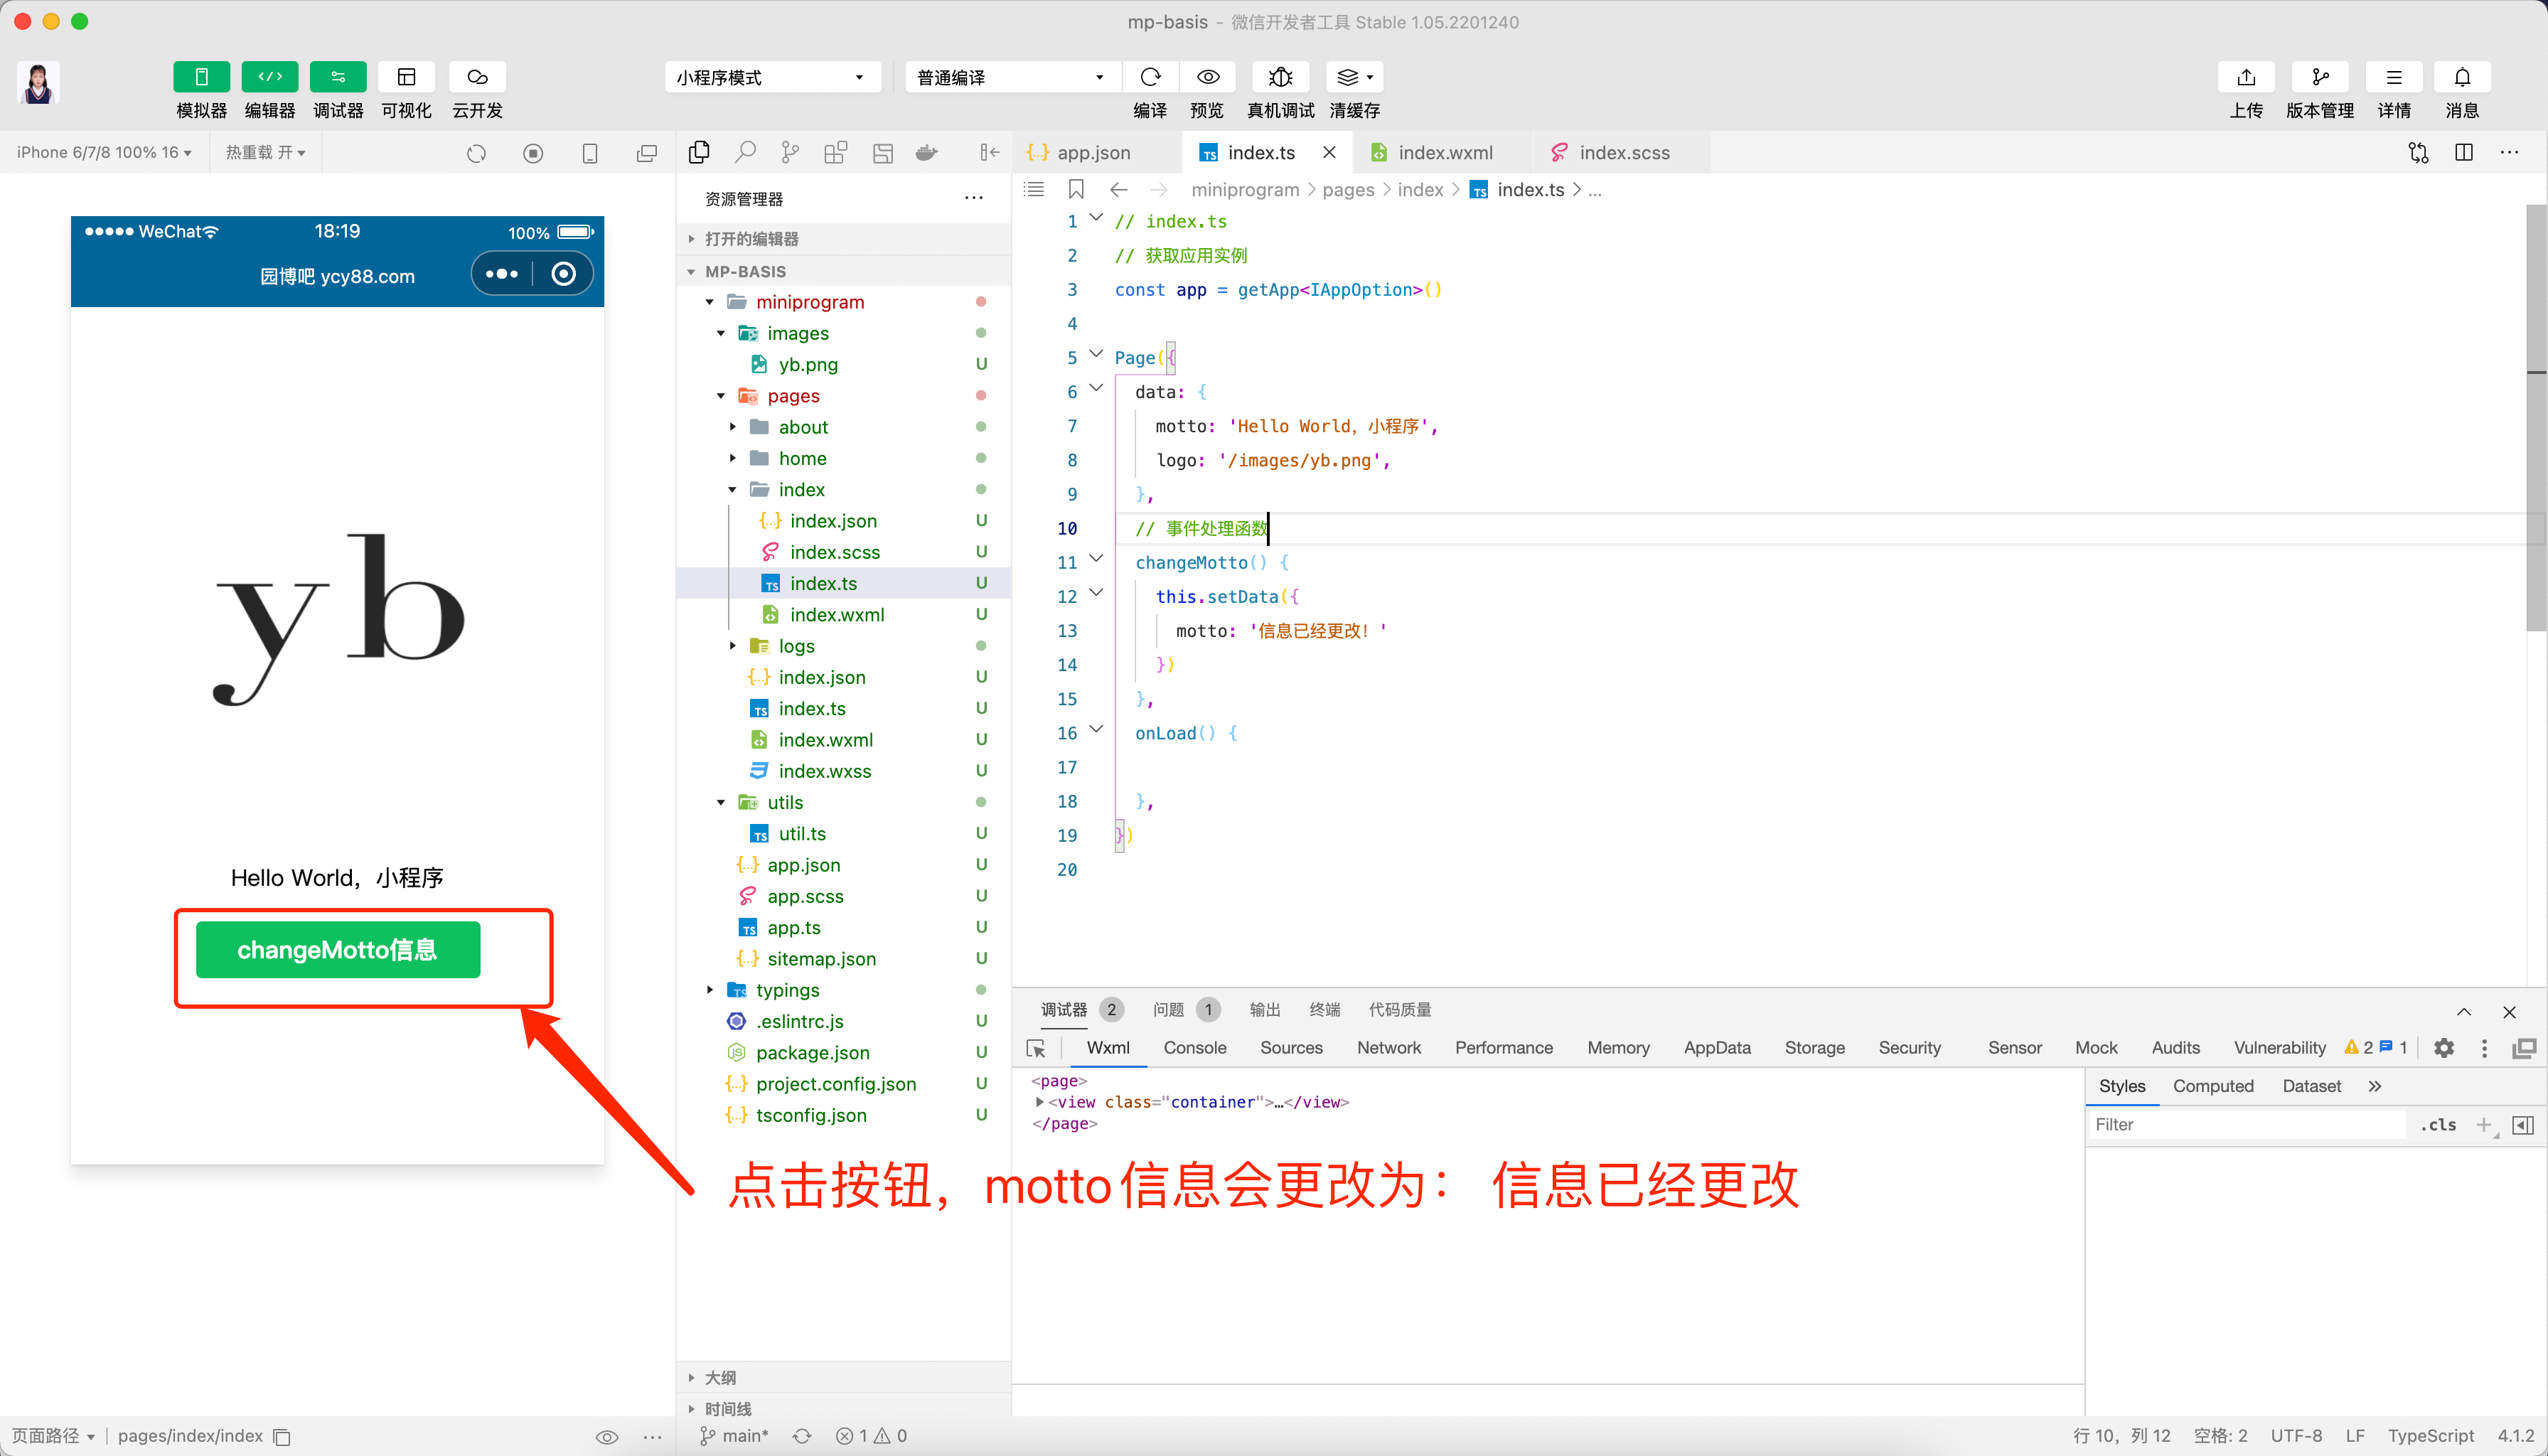The width and height of the screenshot is (2548, 1456).
Task: Detach the simulator window icon
Action: [647, 153]
